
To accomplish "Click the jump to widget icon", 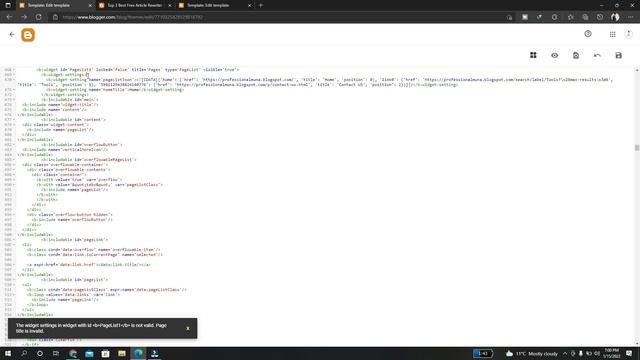I will coord(533,55).
